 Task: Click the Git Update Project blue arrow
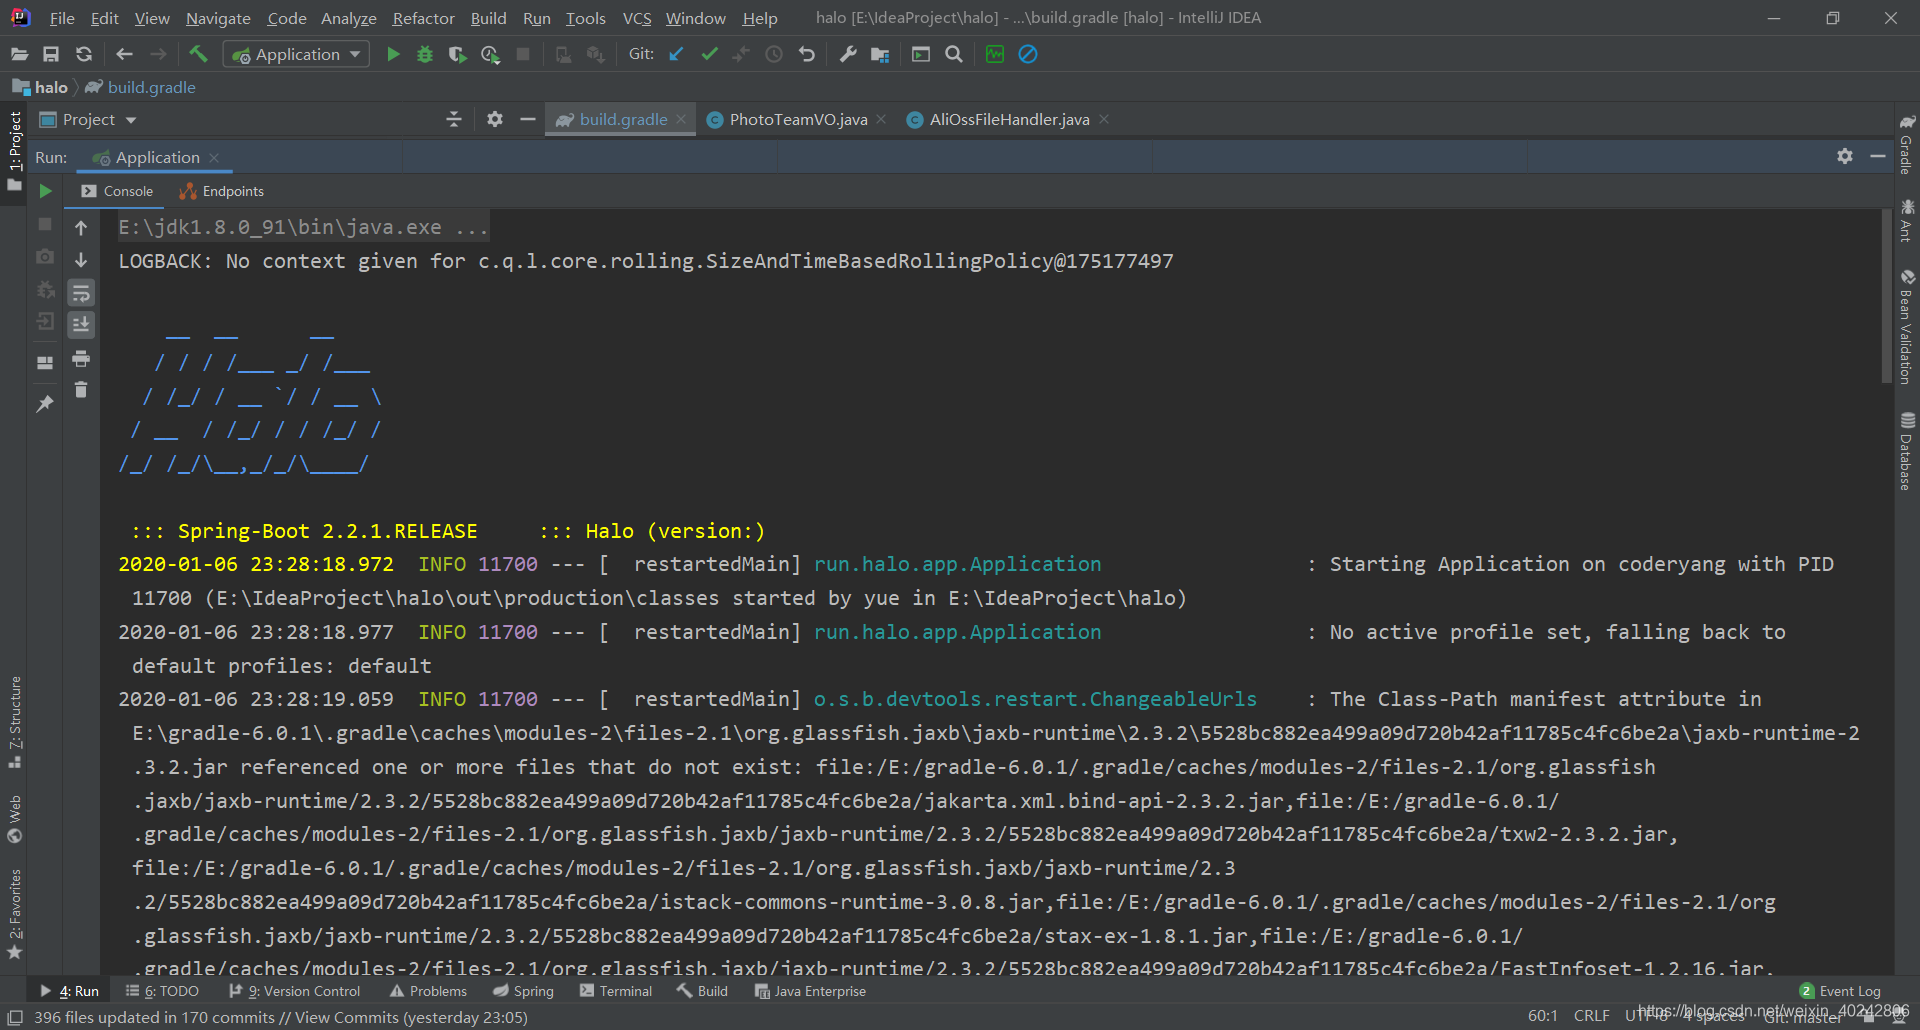pos(677,54)
